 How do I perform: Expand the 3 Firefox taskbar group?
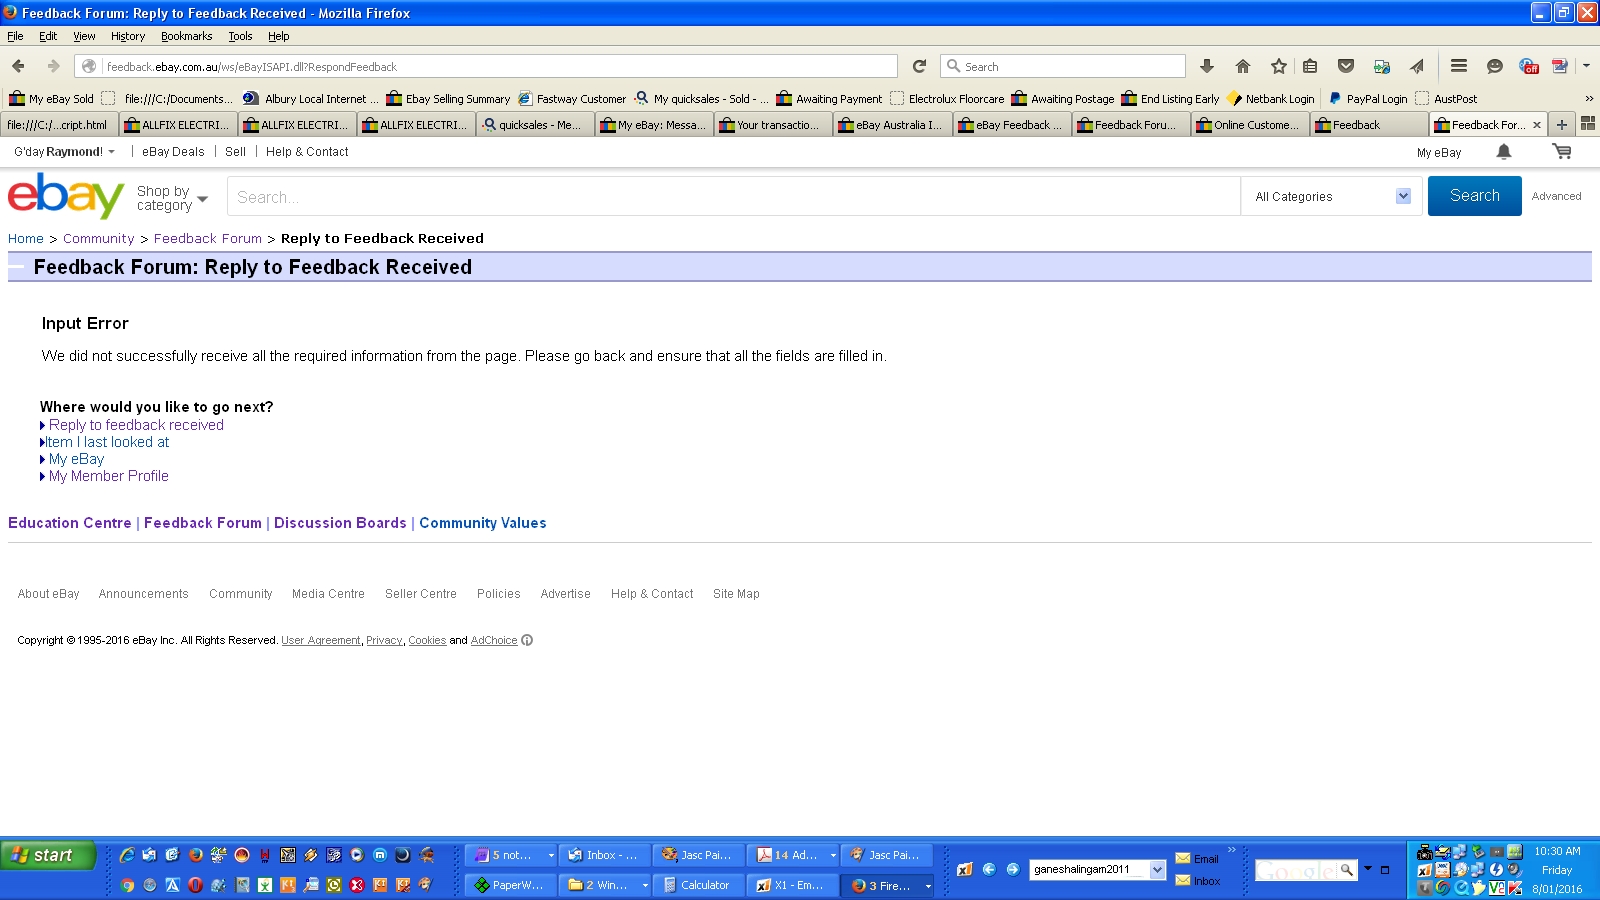[x=927, y=886]
